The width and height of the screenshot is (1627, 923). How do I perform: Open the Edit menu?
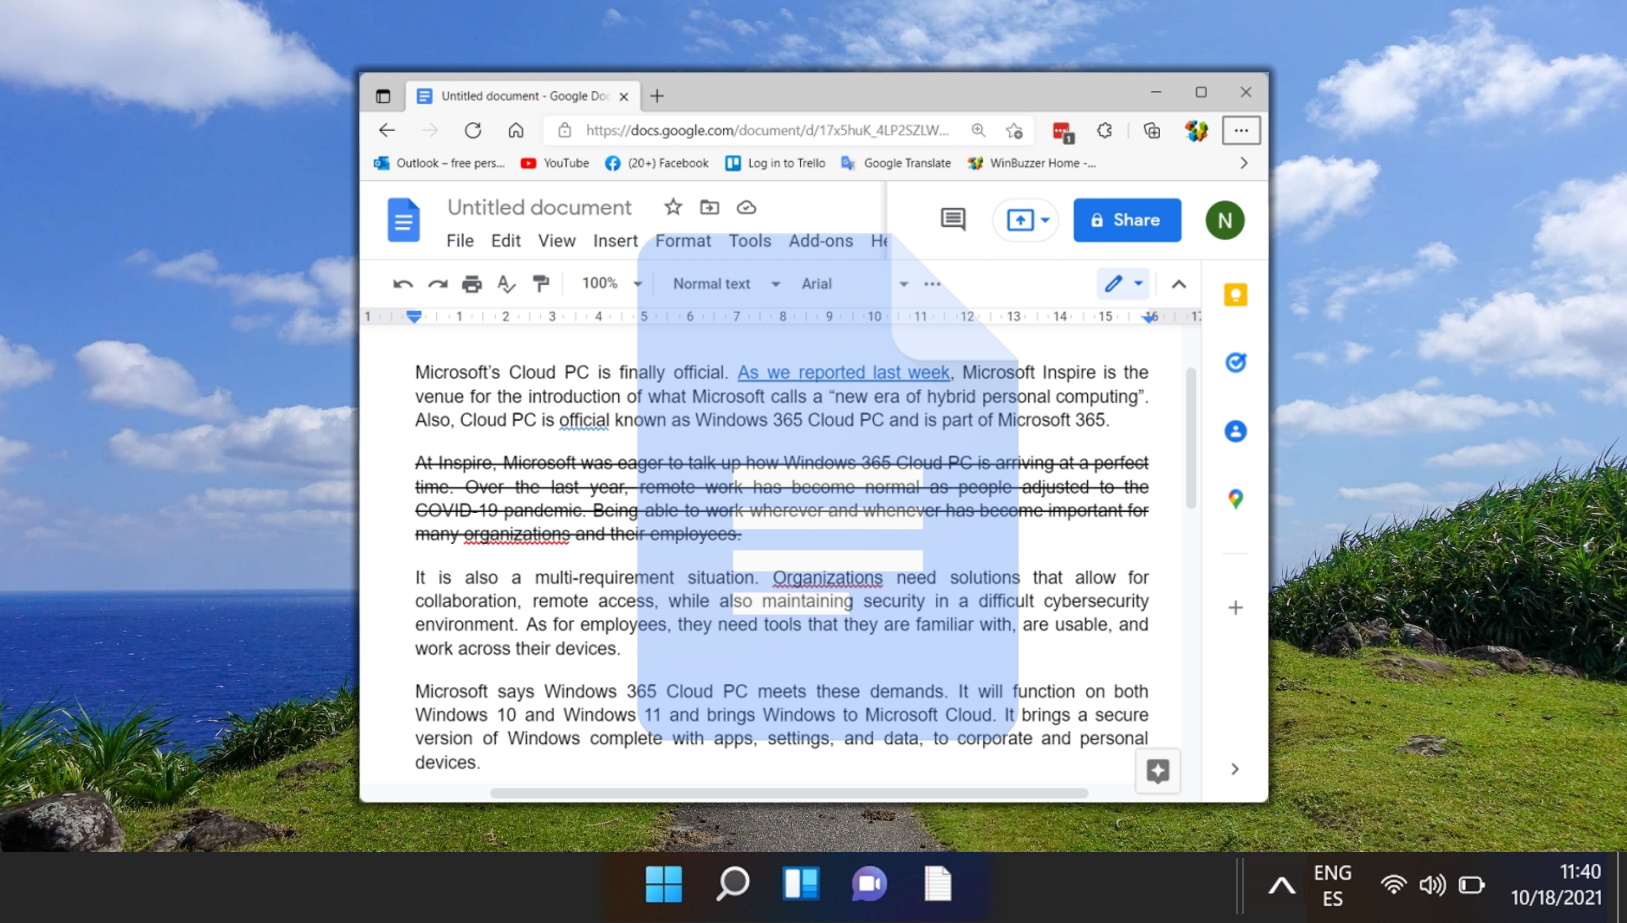pos(506,241)
